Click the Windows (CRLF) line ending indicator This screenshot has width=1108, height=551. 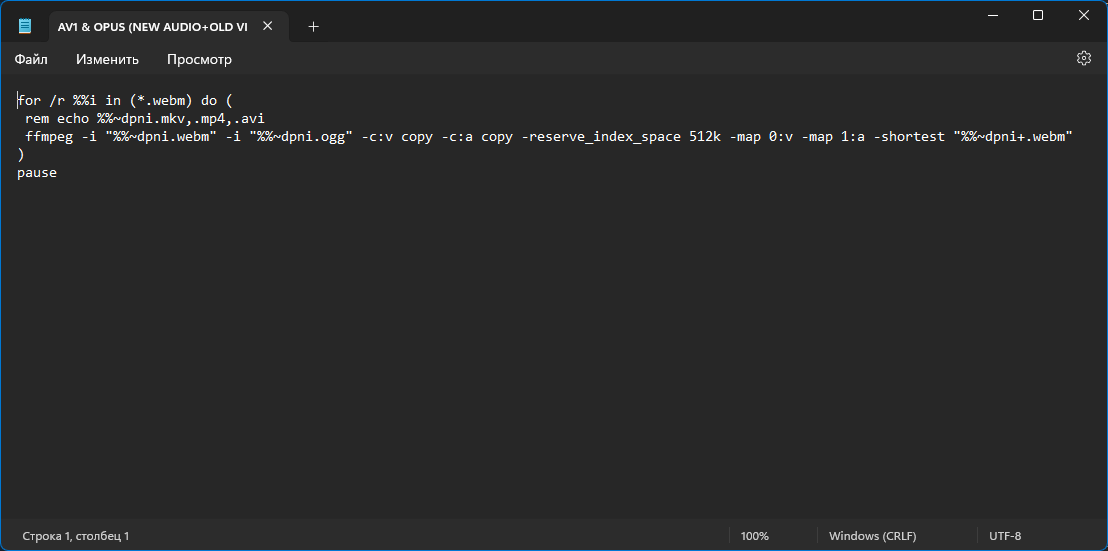coord(873,536)
